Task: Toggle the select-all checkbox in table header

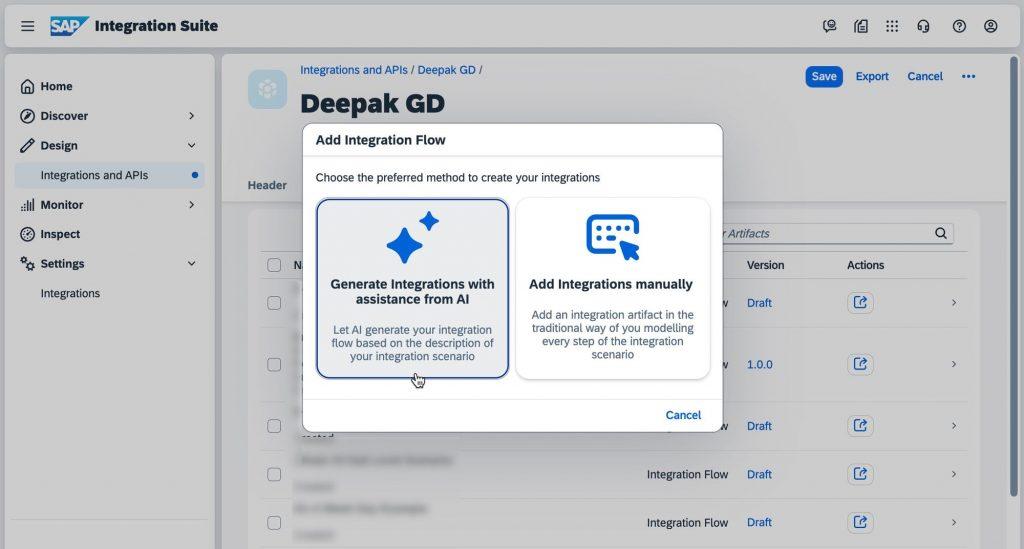Action: pyautogui.click(x=274, y=265)
